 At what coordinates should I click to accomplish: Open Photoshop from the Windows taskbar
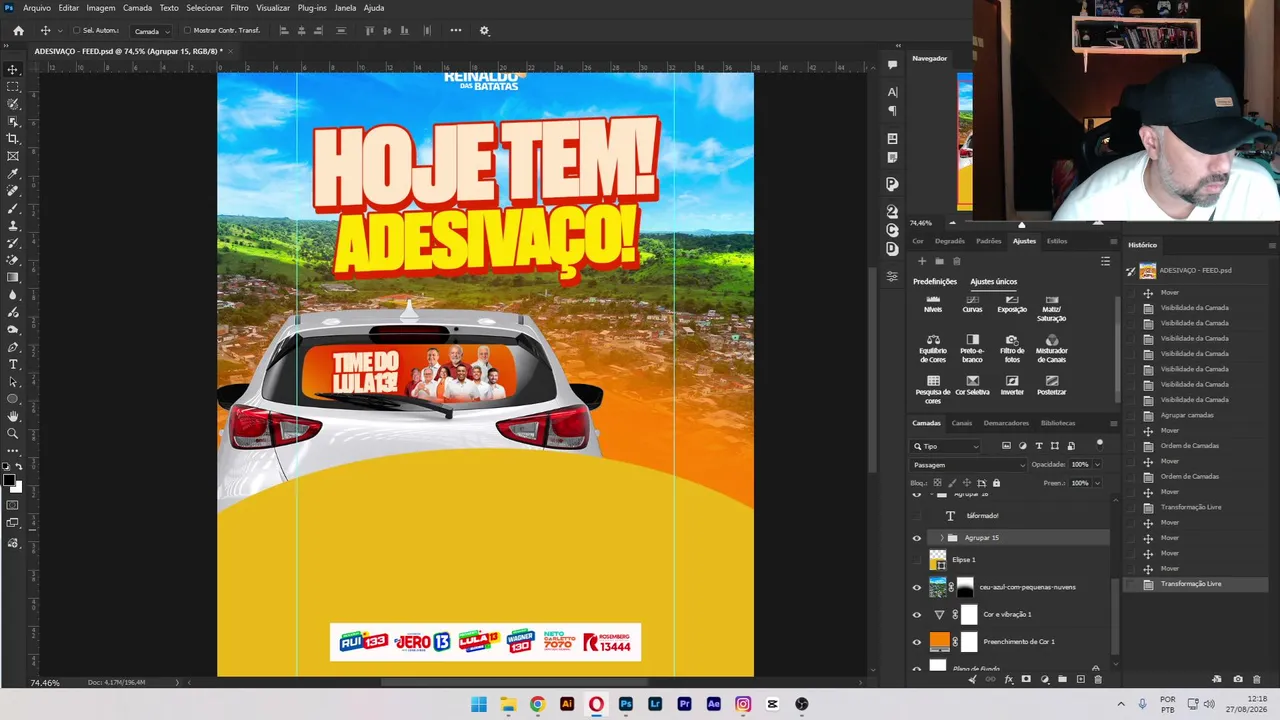625,704
